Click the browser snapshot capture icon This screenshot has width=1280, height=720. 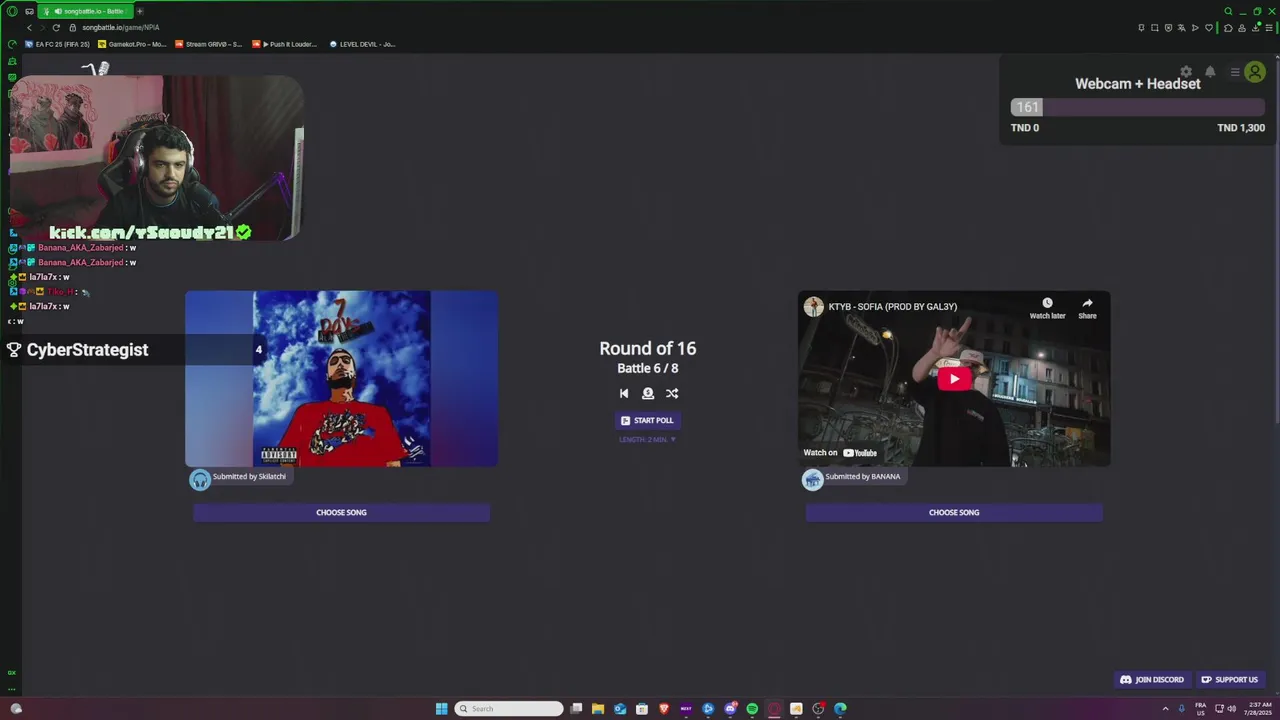[x=1155, y=28]
